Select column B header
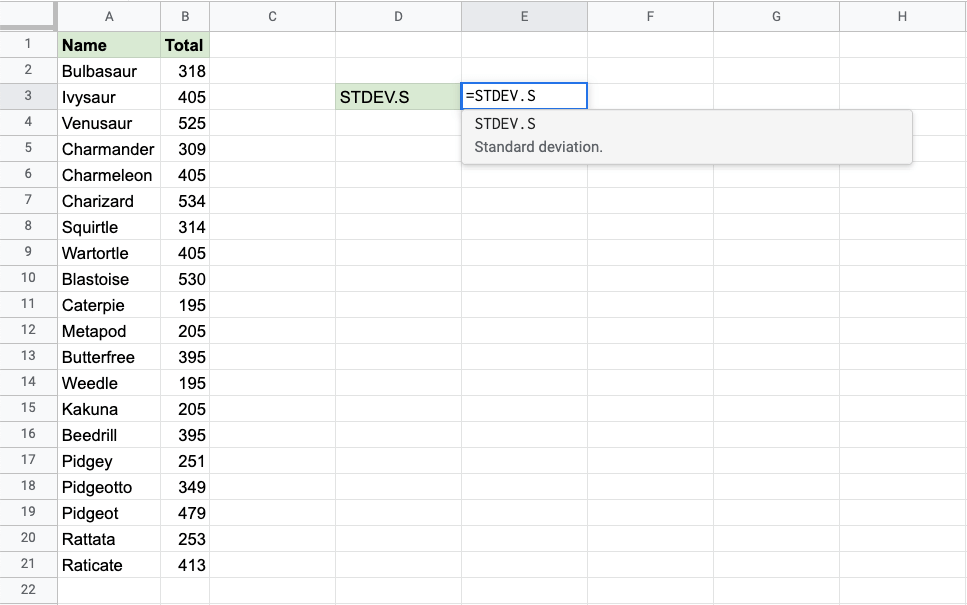Image resolution: width=967 pixels, height=605 pixels. [x=185, y=16]
